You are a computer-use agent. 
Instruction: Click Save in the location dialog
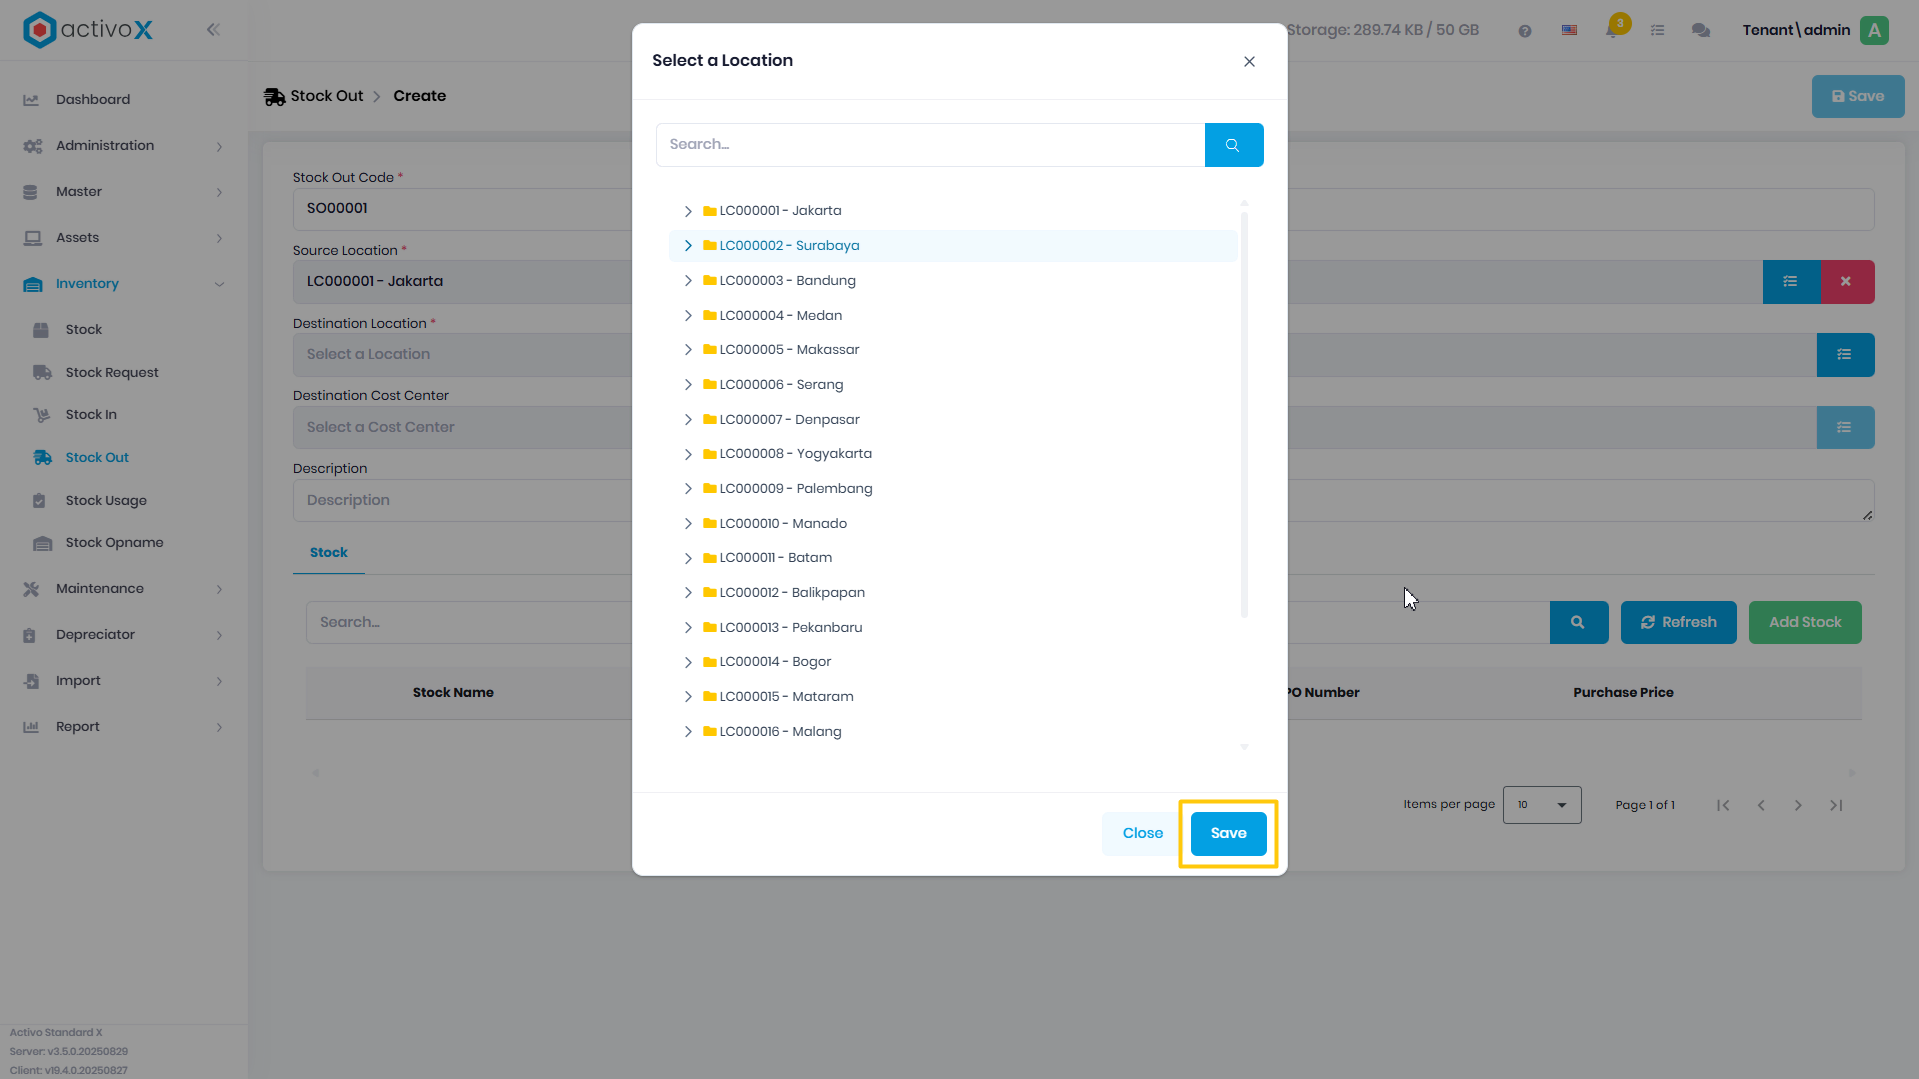[x=1228, y=834]
